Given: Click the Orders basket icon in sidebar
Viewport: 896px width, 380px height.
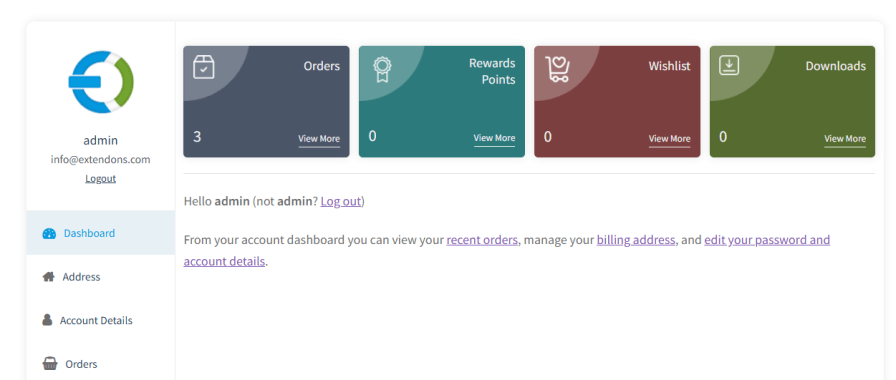Looking at the screenshot, I should tap(50, 364).
